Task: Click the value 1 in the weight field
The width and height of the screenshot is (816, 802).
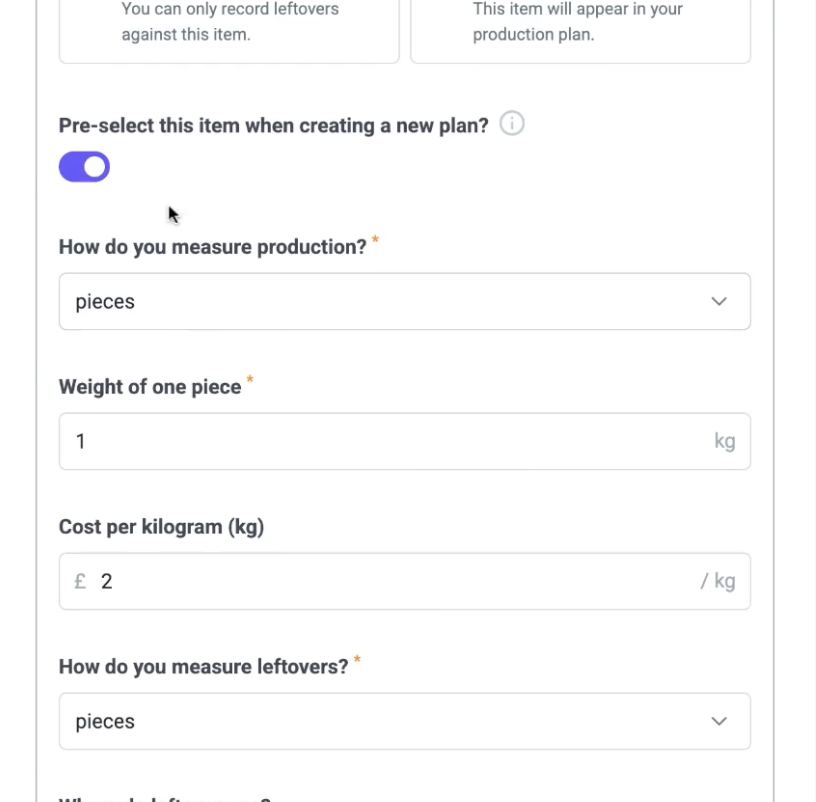Action: [81, 441]
